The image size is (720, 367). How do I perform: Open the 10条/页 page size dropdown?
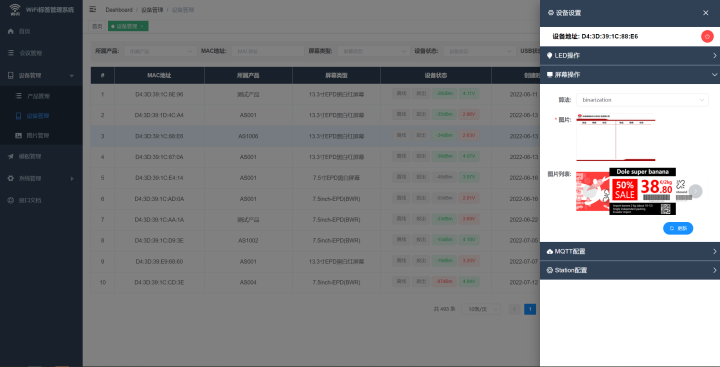click(x=480, y=310)
